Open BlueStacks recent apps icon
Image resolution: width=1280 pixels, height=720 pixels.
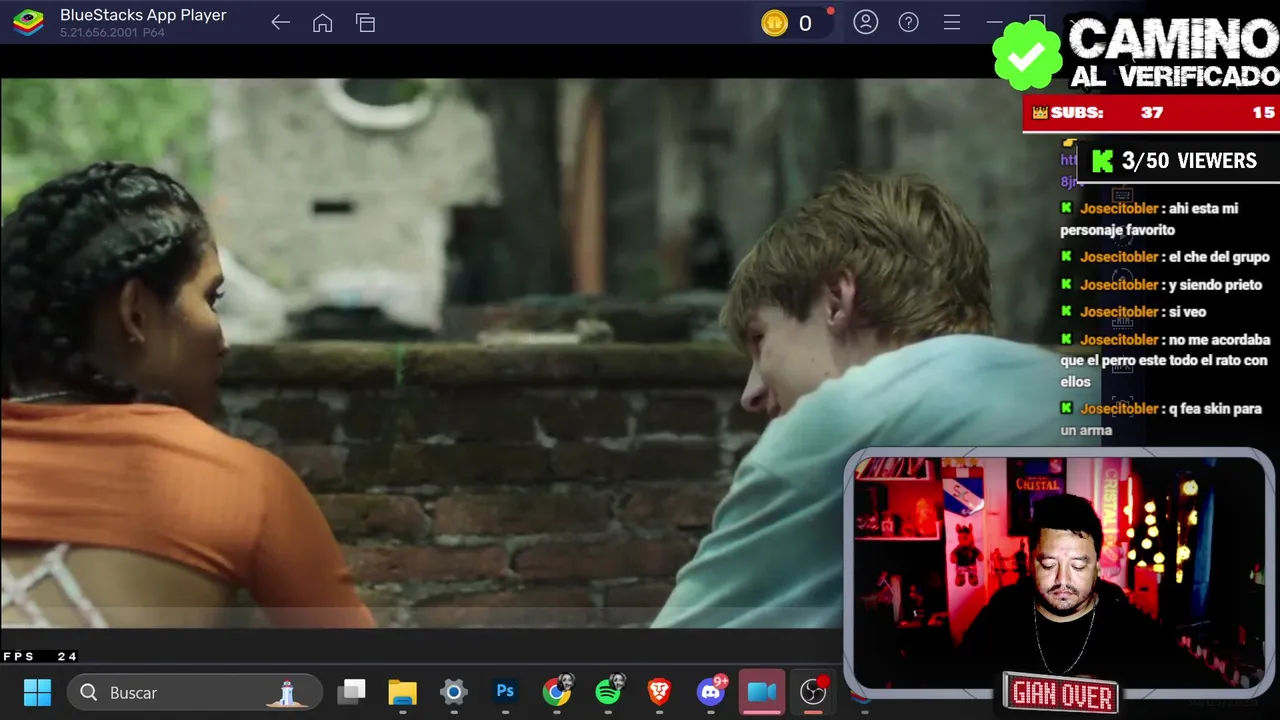[365, 23]
